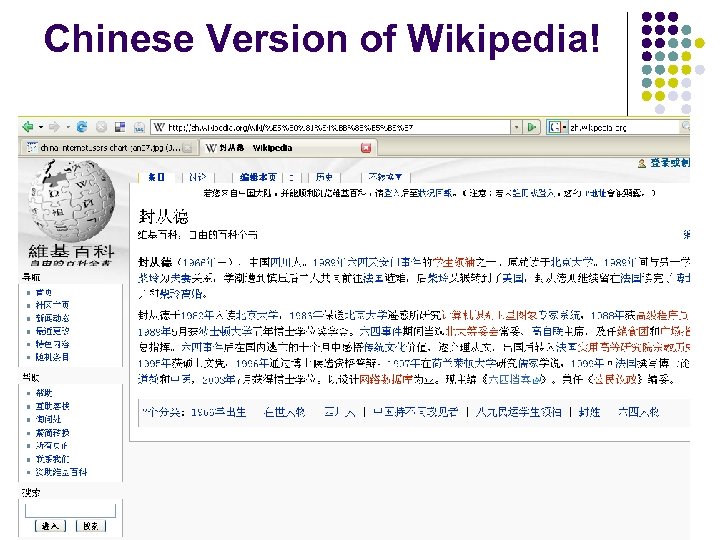This screenshot has height=540, width=720.
Task: Open 社区主页 community portal sidebar link
Action: coord(52,305)
